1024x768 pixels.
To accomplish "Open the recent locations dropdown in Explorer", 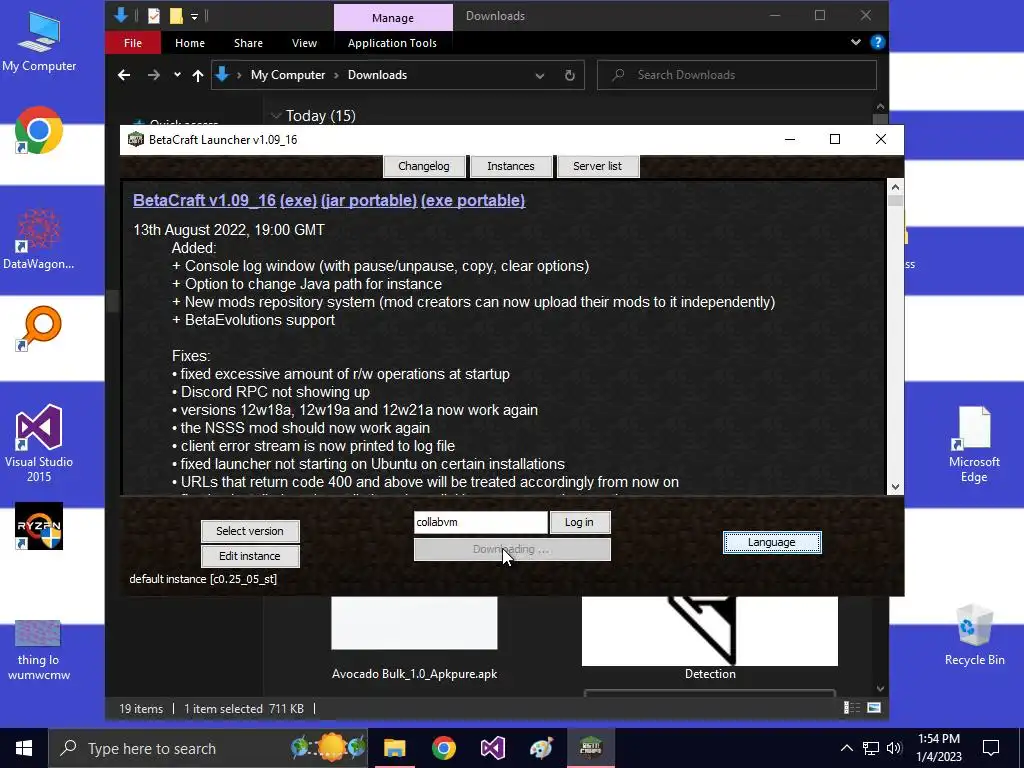I will [x=177, y=75].
